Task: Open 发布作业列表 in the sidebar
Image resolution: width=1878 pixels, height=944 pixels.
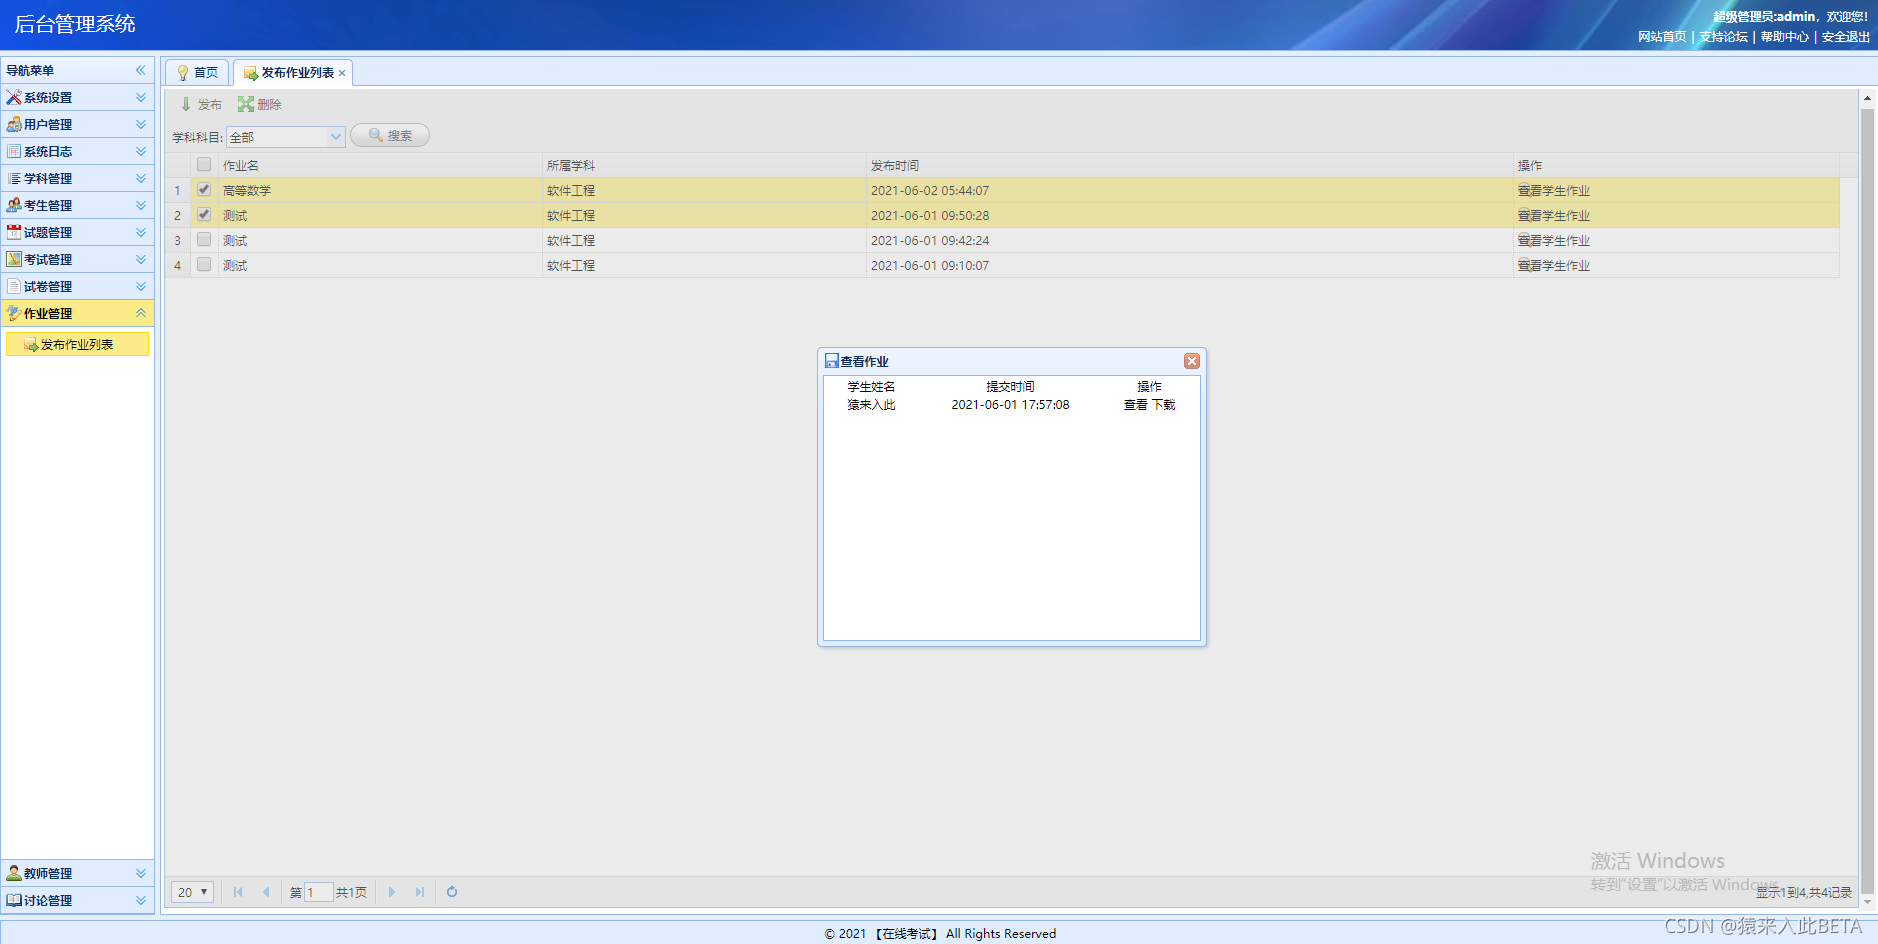Action: [77, 344]
